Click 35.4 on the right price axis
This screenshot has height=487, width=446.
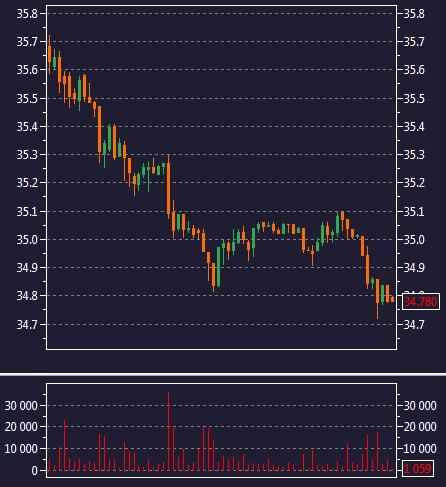click(x=414, y=126)
